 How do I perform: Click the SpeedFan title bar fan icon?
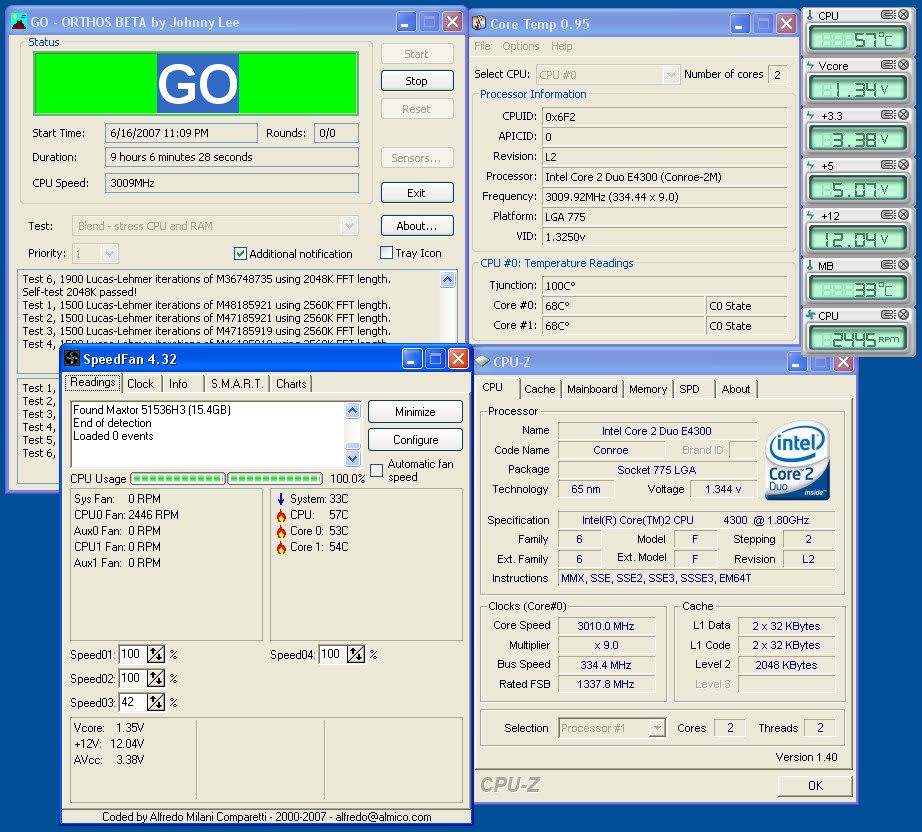pyautogui.click(x=72, y=359)
